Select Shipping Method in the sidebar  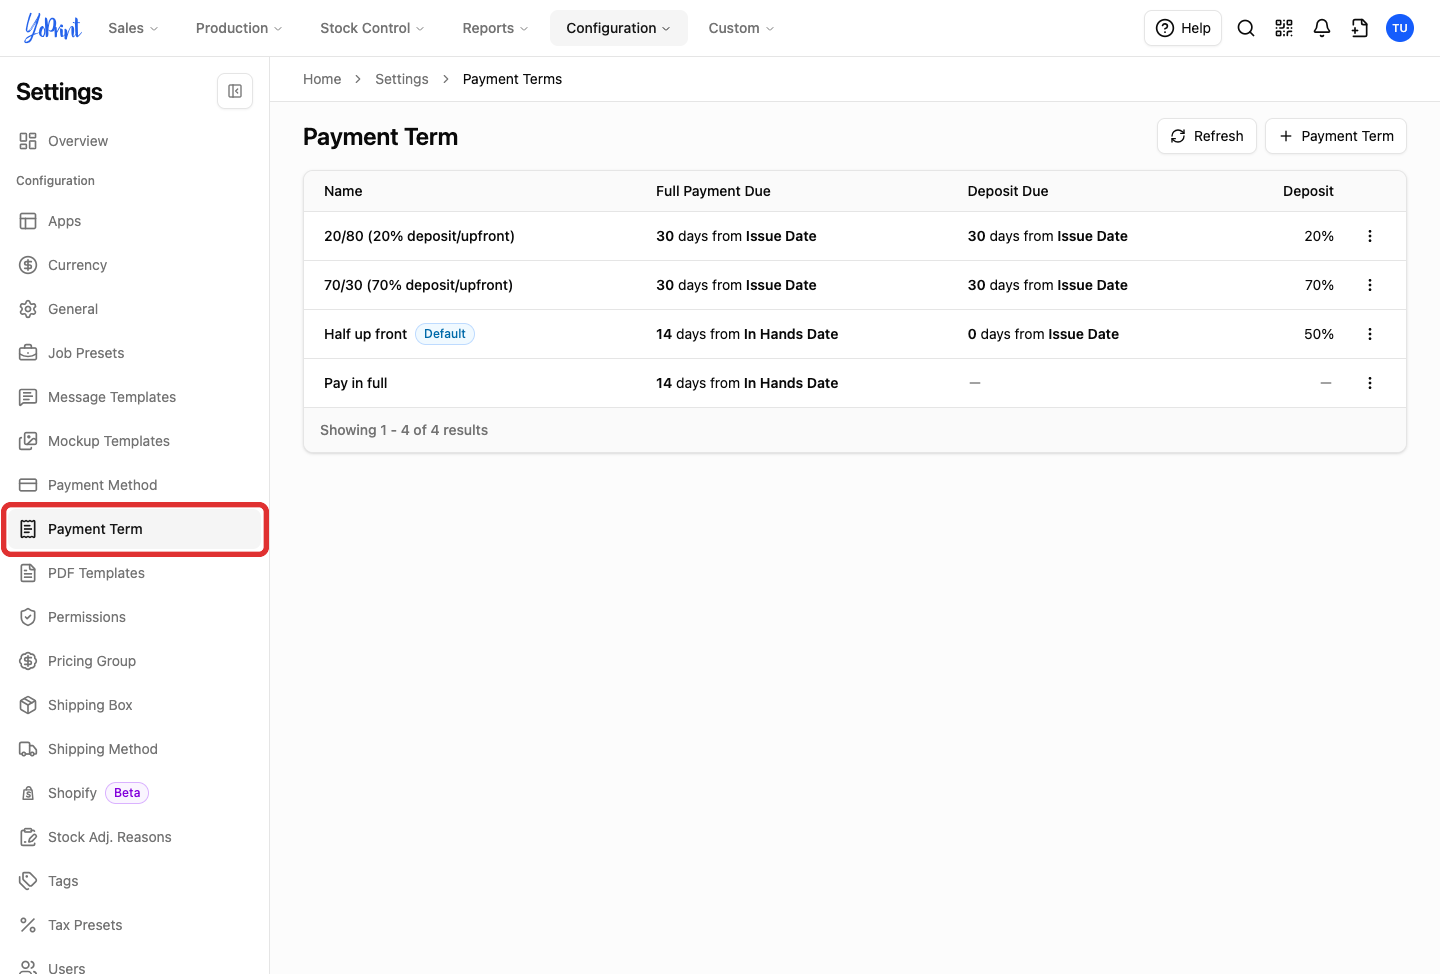tap(135, 749)
